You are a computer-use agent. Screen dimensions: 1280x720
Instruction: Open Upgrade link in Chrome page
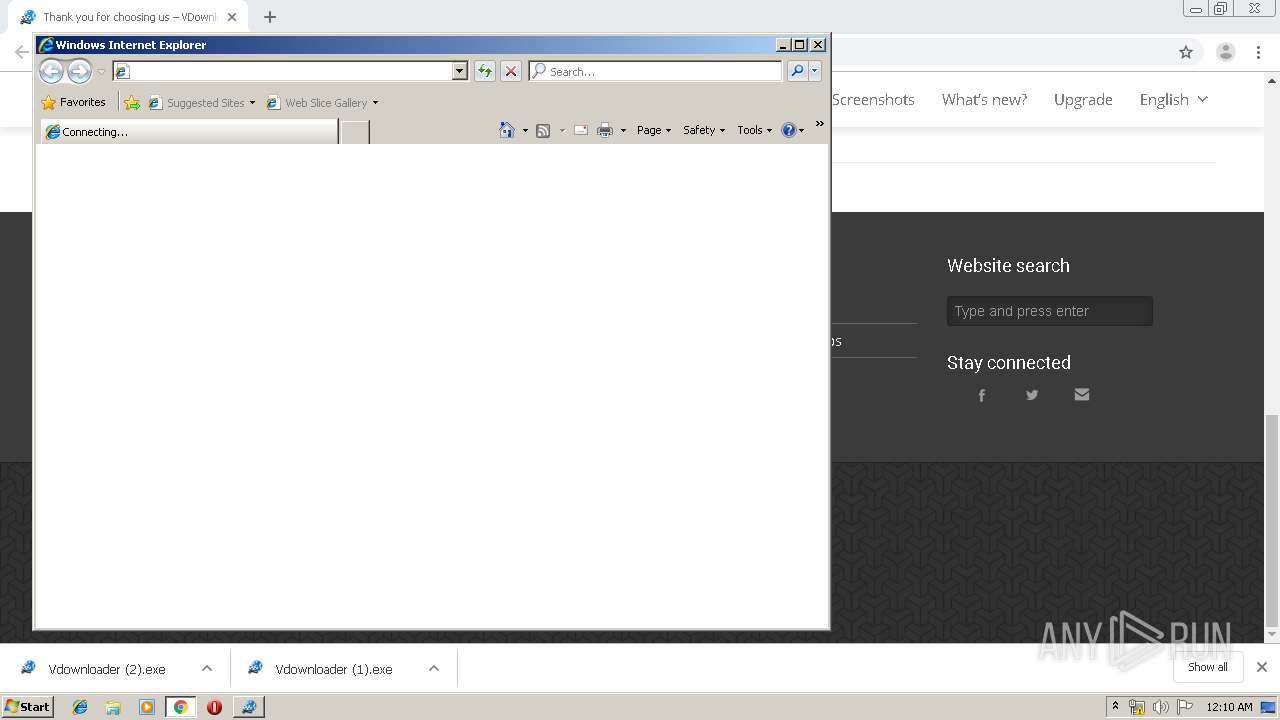click(x=1083, y=99)
